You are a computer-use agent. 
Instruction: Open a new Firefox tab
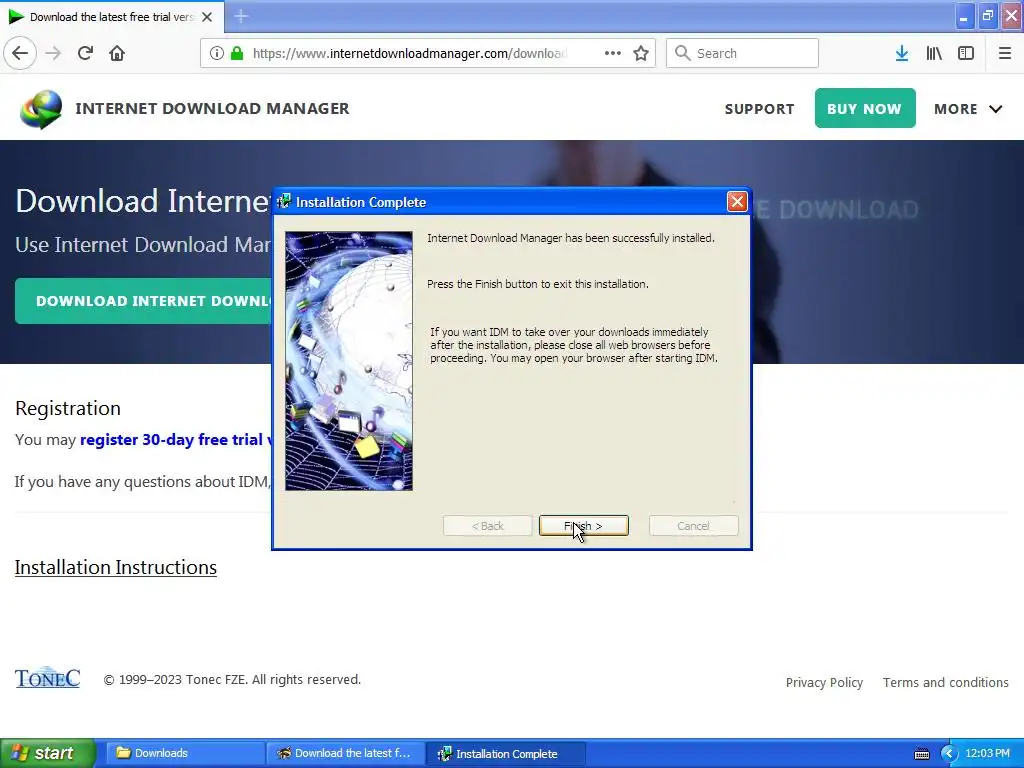click(x=240, y=16)
